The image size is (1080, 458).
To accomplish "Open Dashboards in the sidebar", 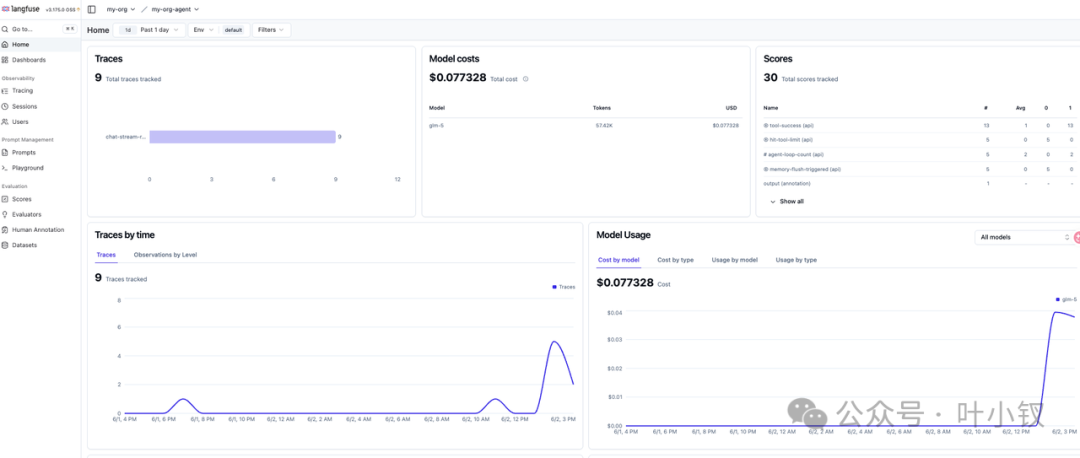I will (x=40, y=60).
